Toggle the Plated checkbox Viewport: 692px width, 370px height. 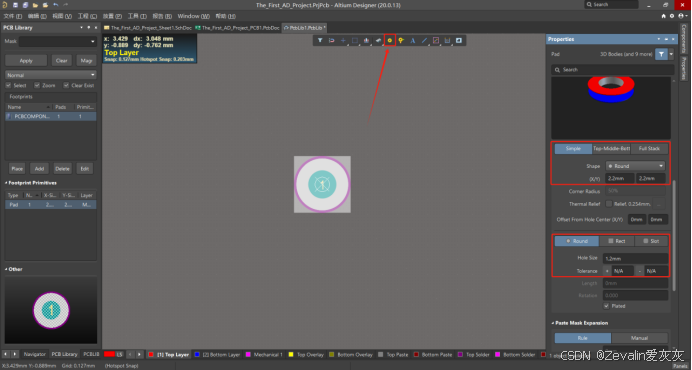pos(606,306)
